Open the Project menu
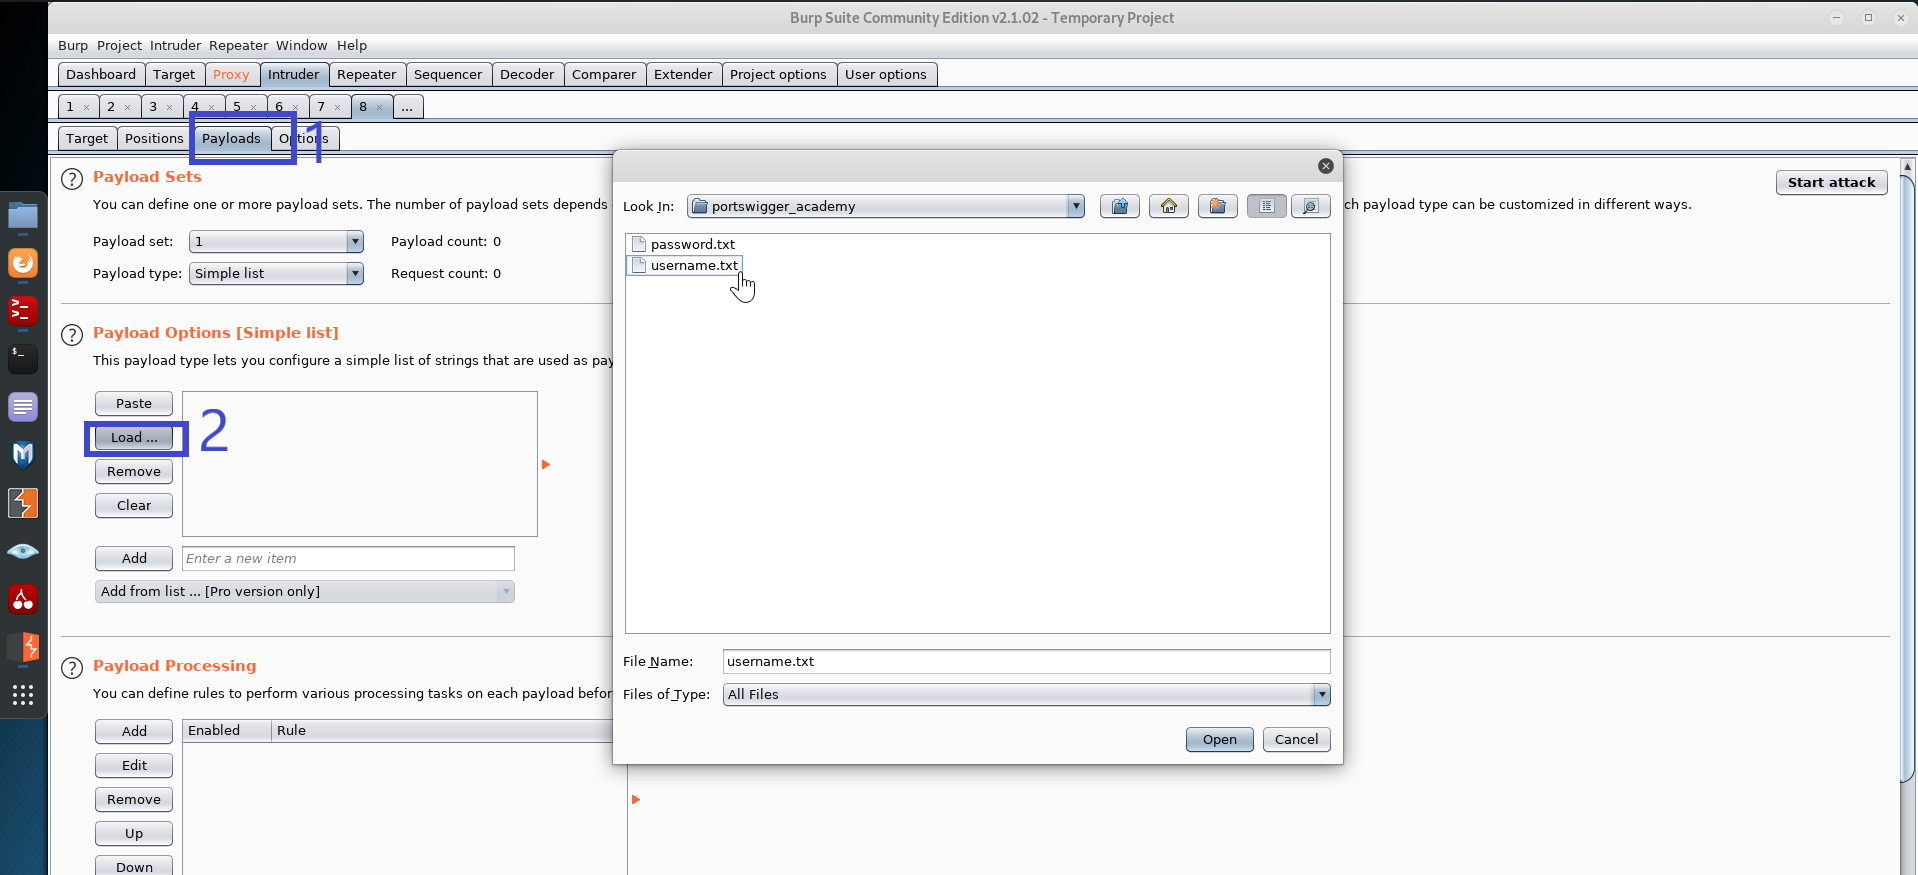Image resolution: width=1918 pixels, height=875 pixels. pos(119,46)
